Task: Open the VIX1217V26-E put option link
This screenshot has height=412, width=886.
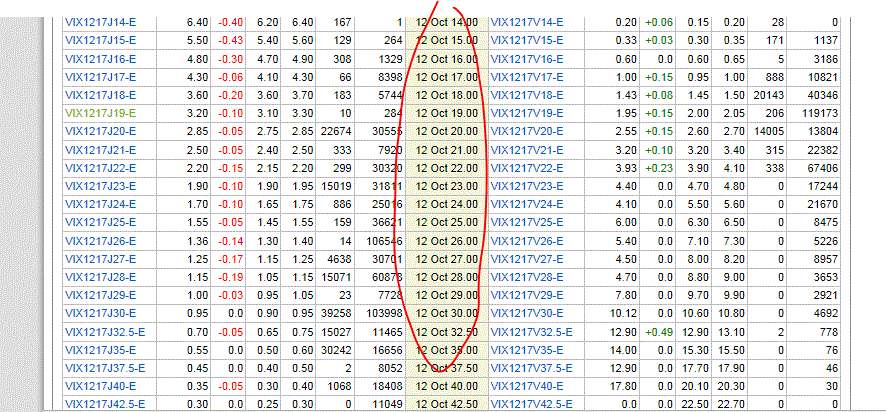Action: (527, 241)
